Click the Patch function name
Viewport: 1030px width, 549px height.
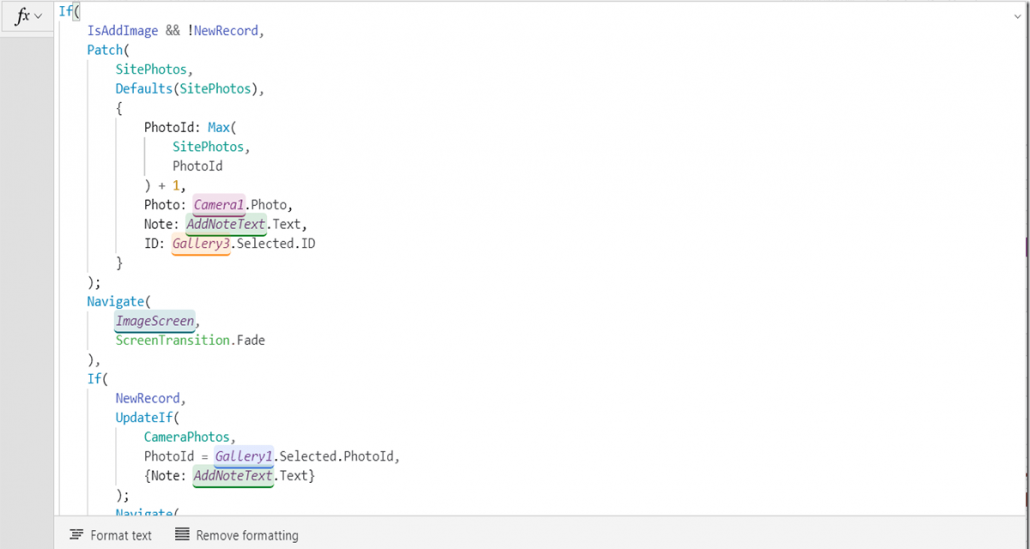point(104,50)
